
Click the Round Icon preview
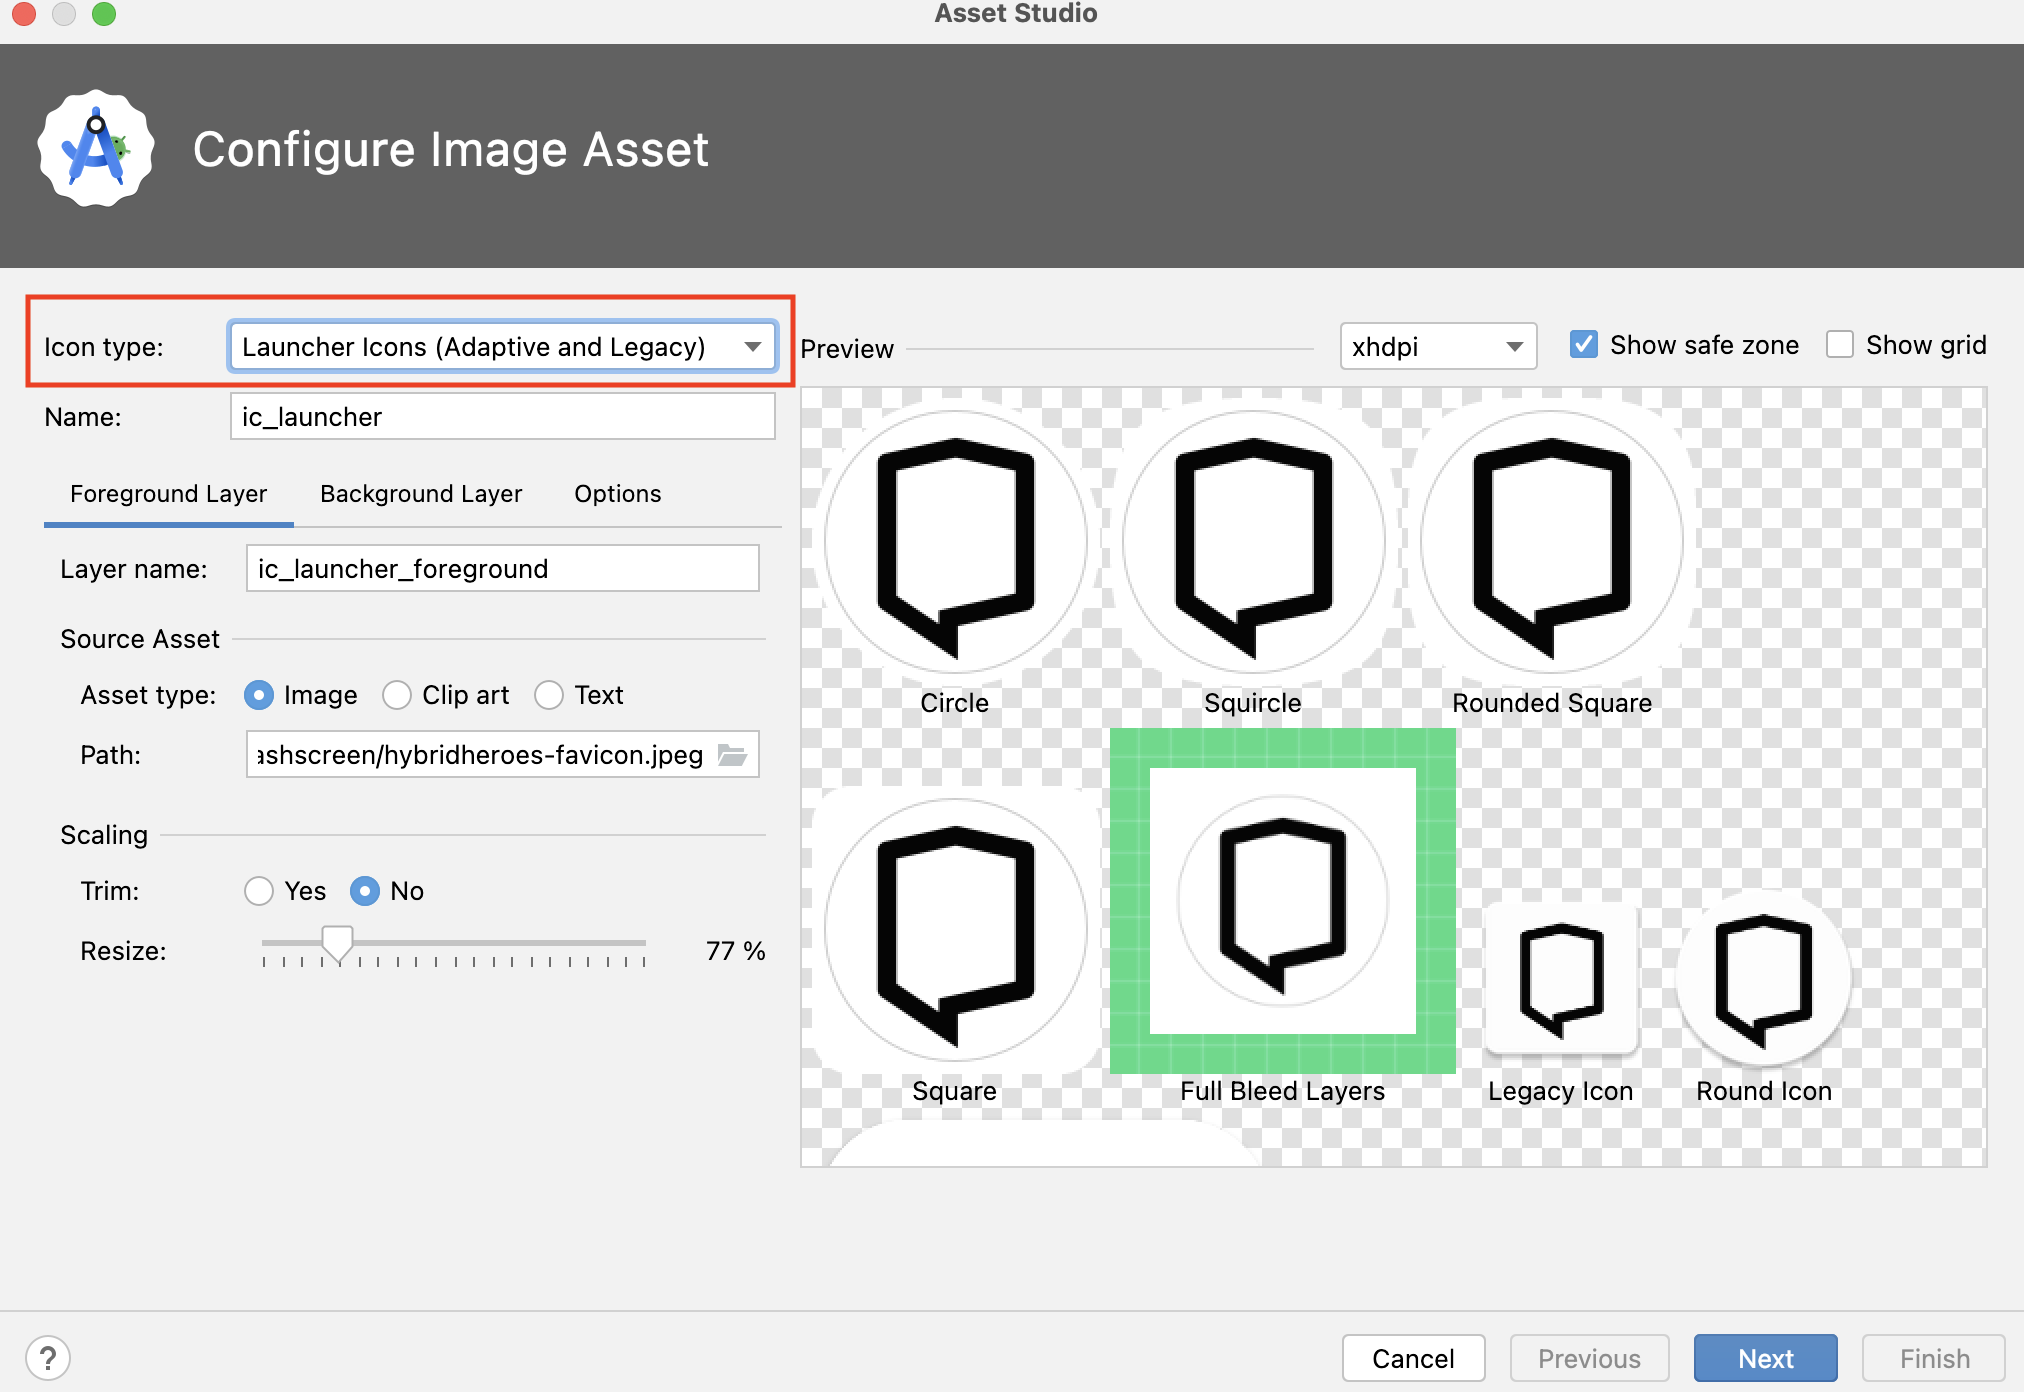tap(1763, 978)
